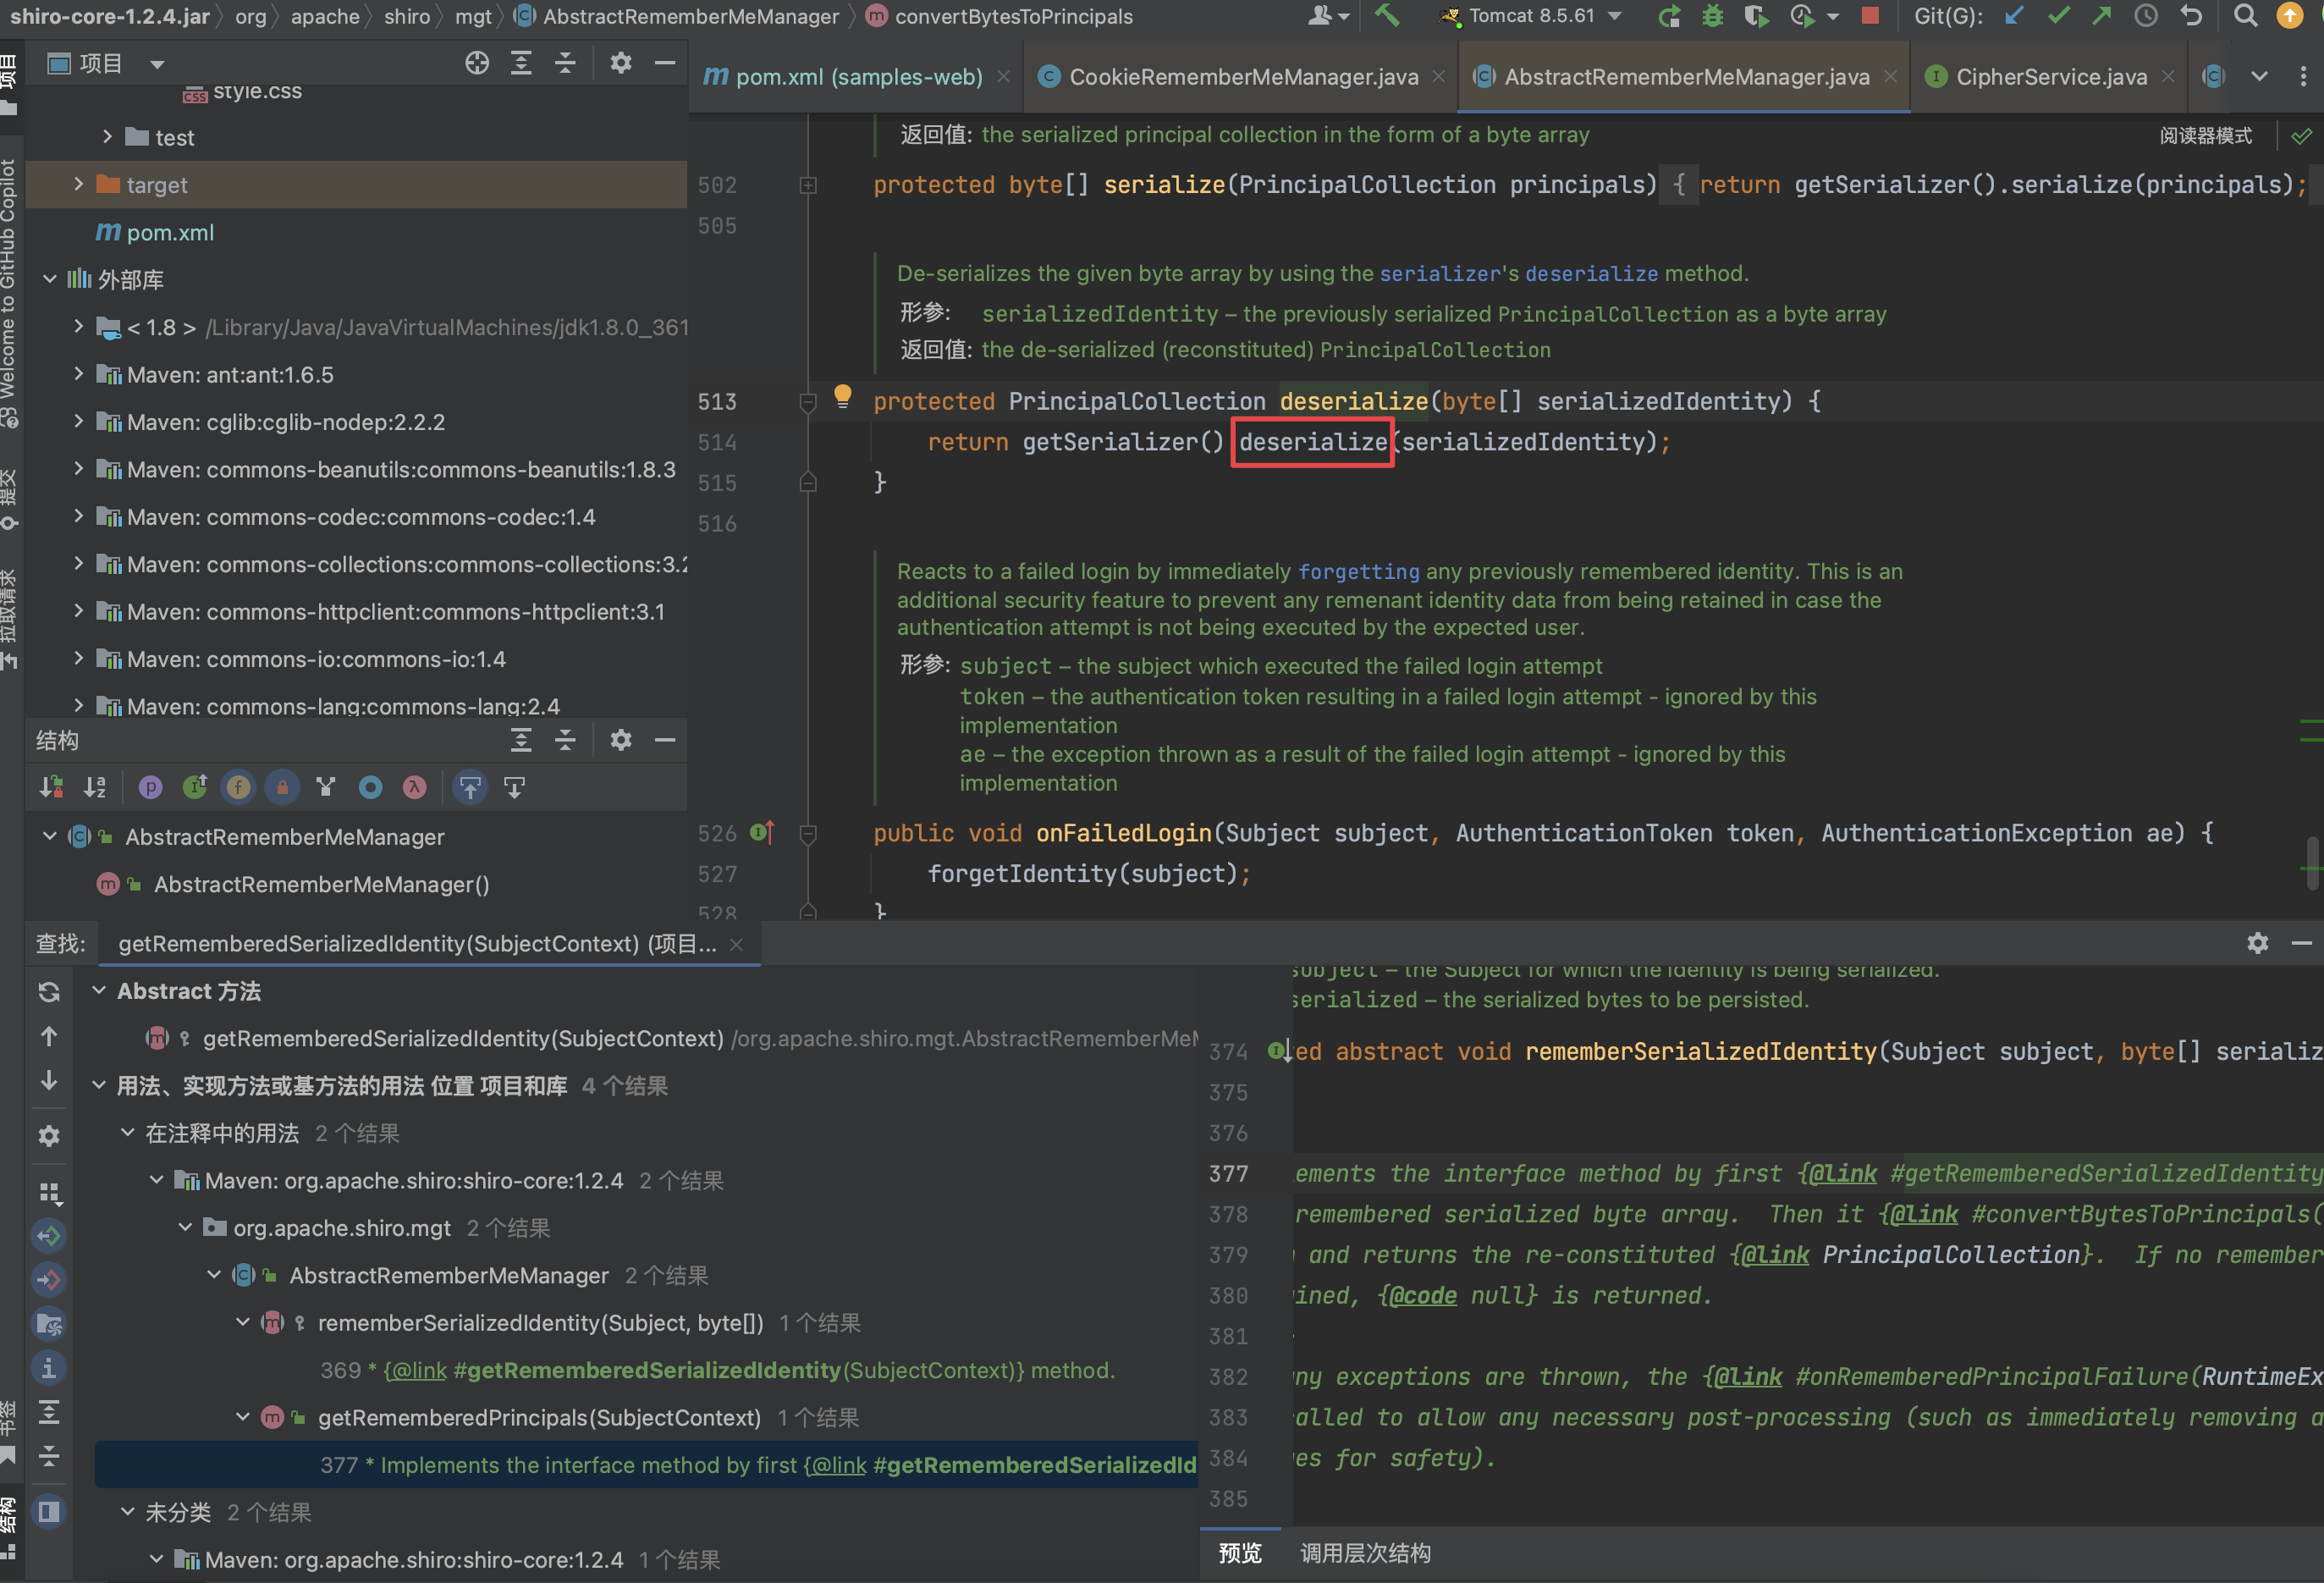Expand all nodes in the project panel

(x=521, y=63)
